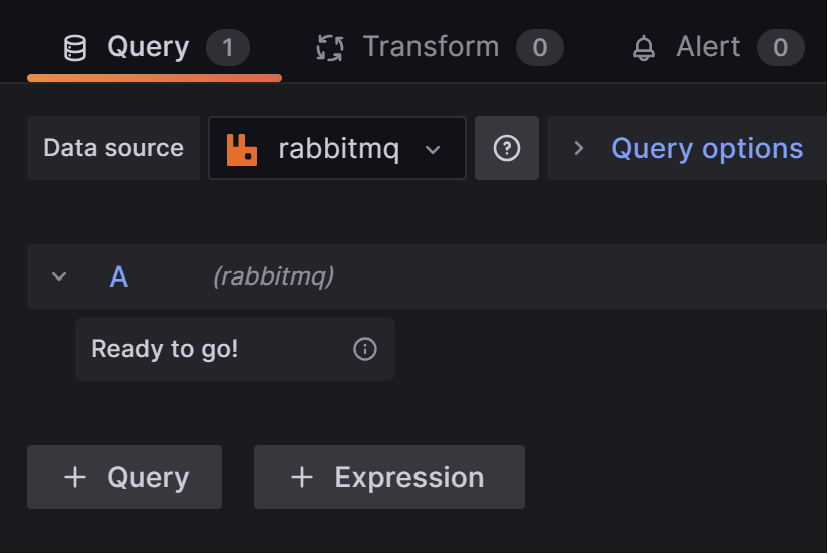828x554 pixels.
Task: Collapse query row A with chevron
Action: point(59,276)
